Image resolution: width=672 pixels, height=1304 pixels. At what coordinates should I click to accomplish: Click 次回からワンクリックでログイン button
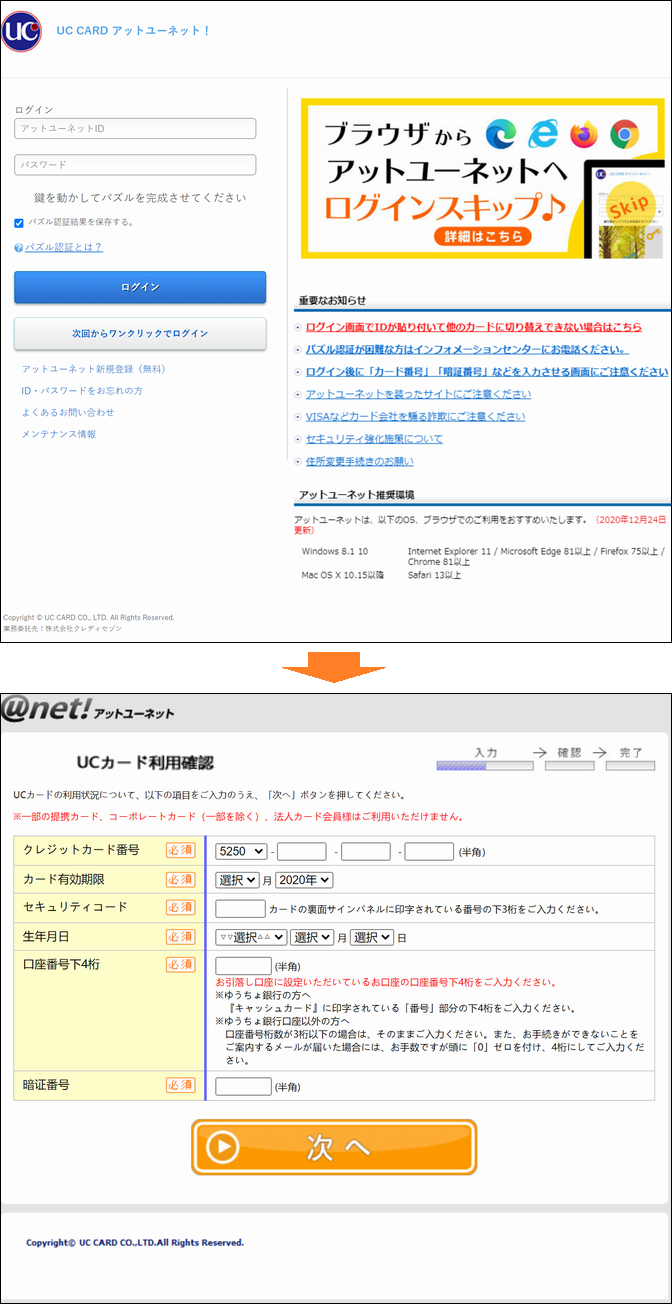140,333
